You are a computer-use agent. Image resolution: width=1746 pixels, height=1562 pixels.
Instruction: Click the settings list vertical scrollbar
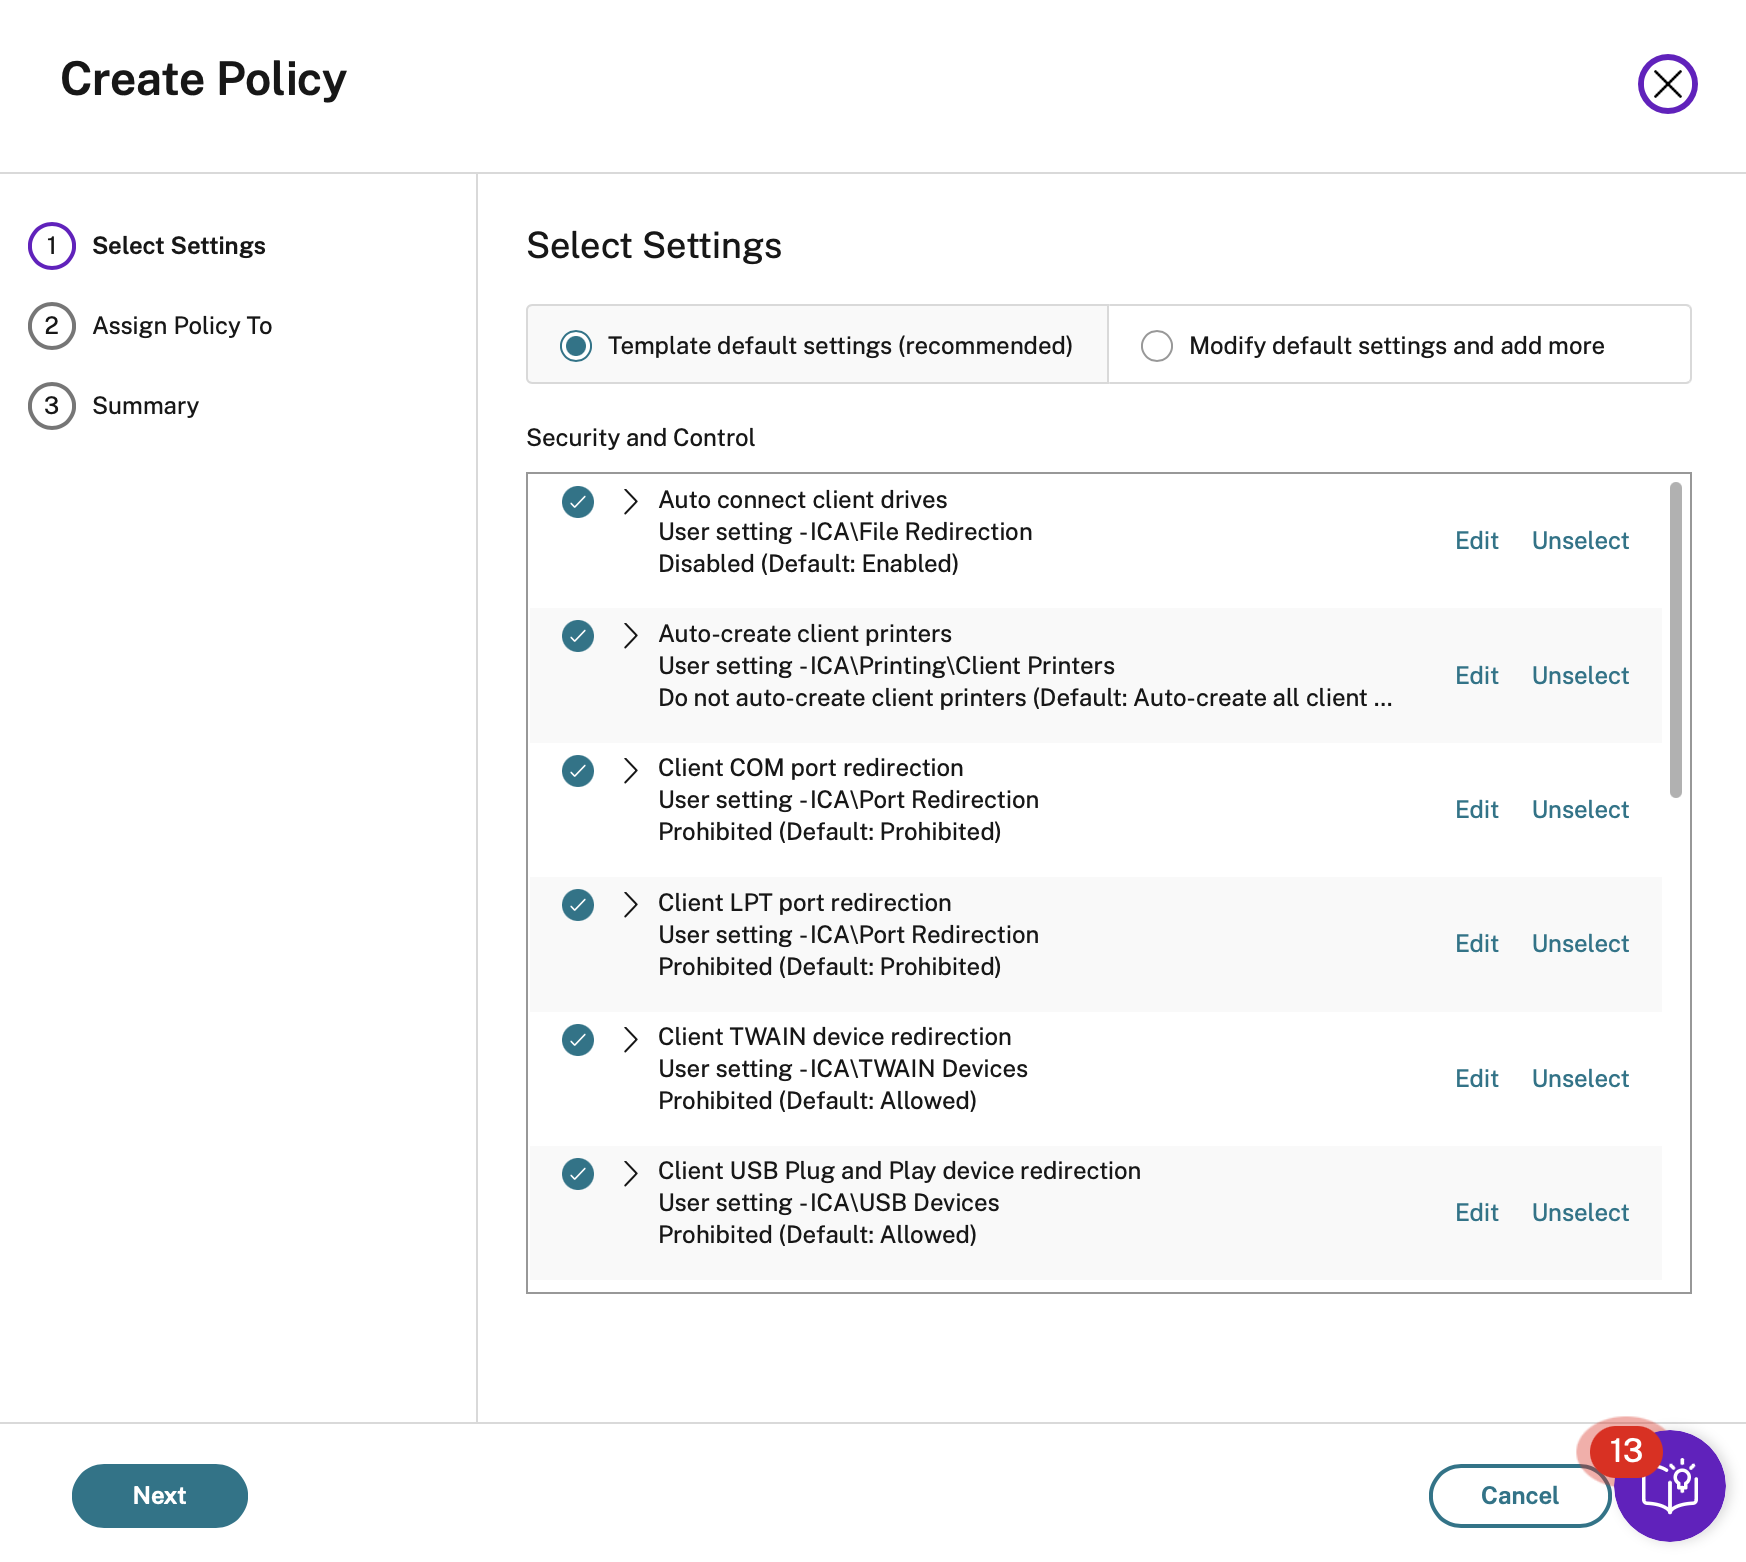(x=1675, y=640)
